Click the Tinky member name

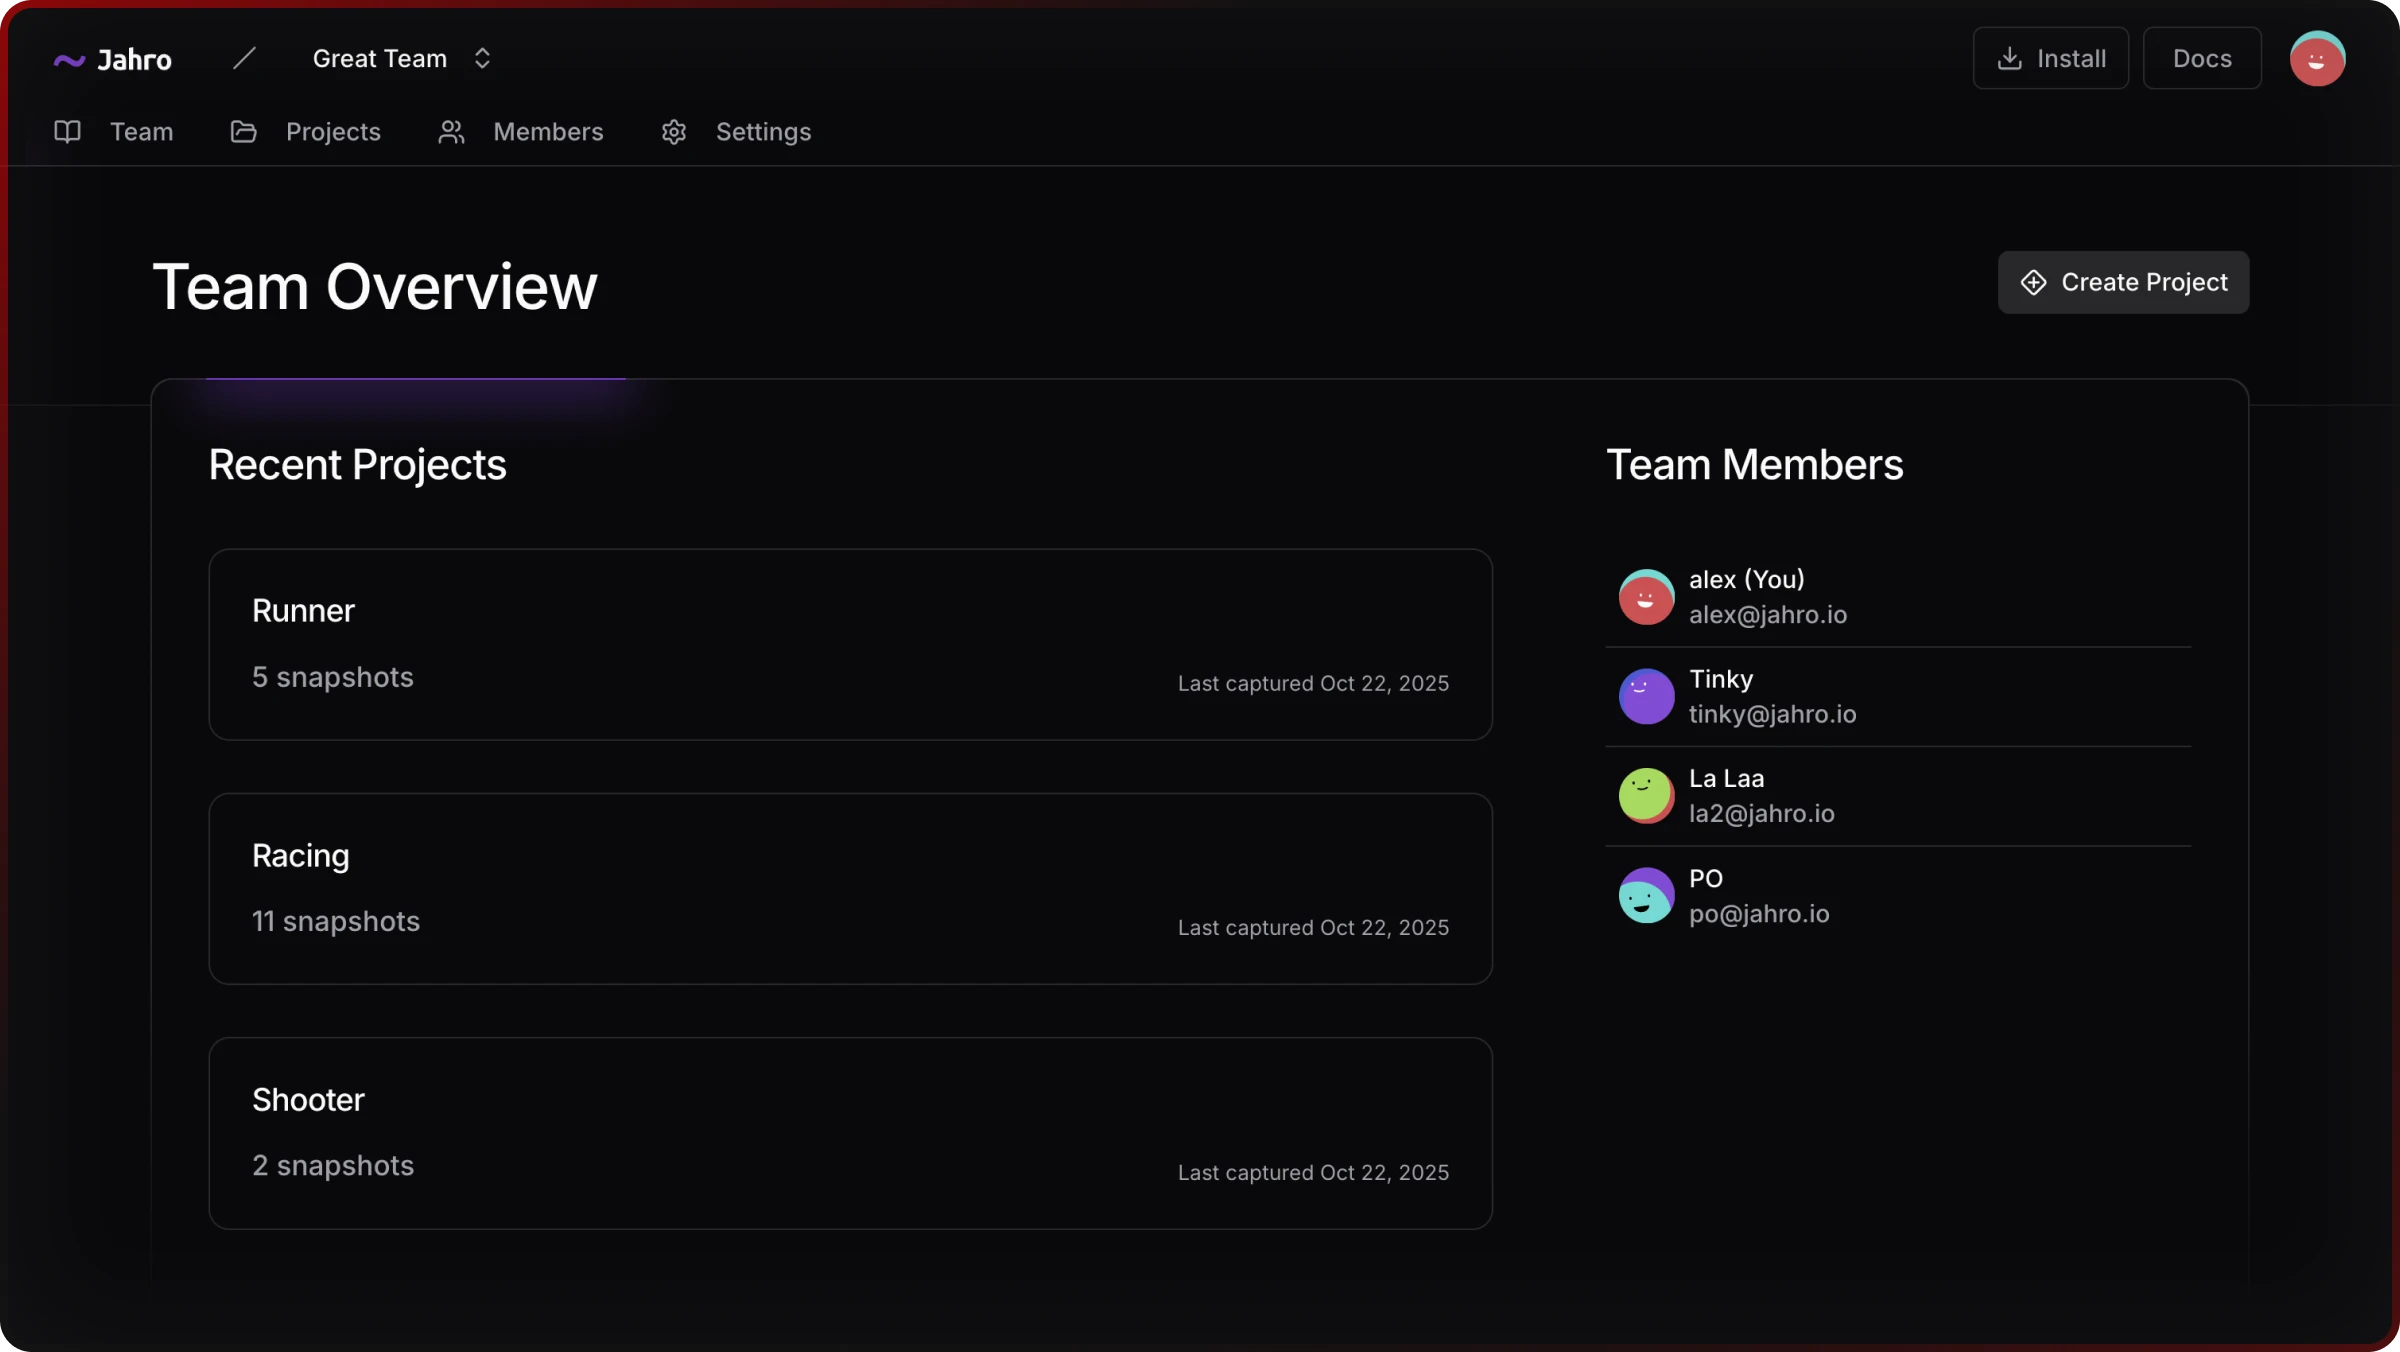pos(1721,680)
